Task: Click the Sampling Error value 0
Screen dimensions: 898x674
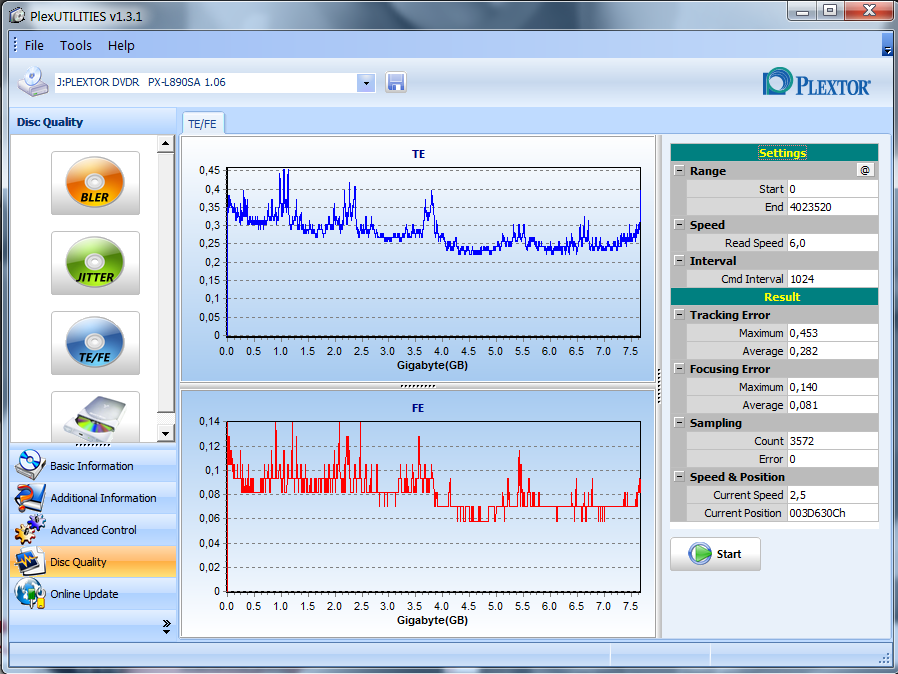Action: pyautogui.click(x=833, y=459)
